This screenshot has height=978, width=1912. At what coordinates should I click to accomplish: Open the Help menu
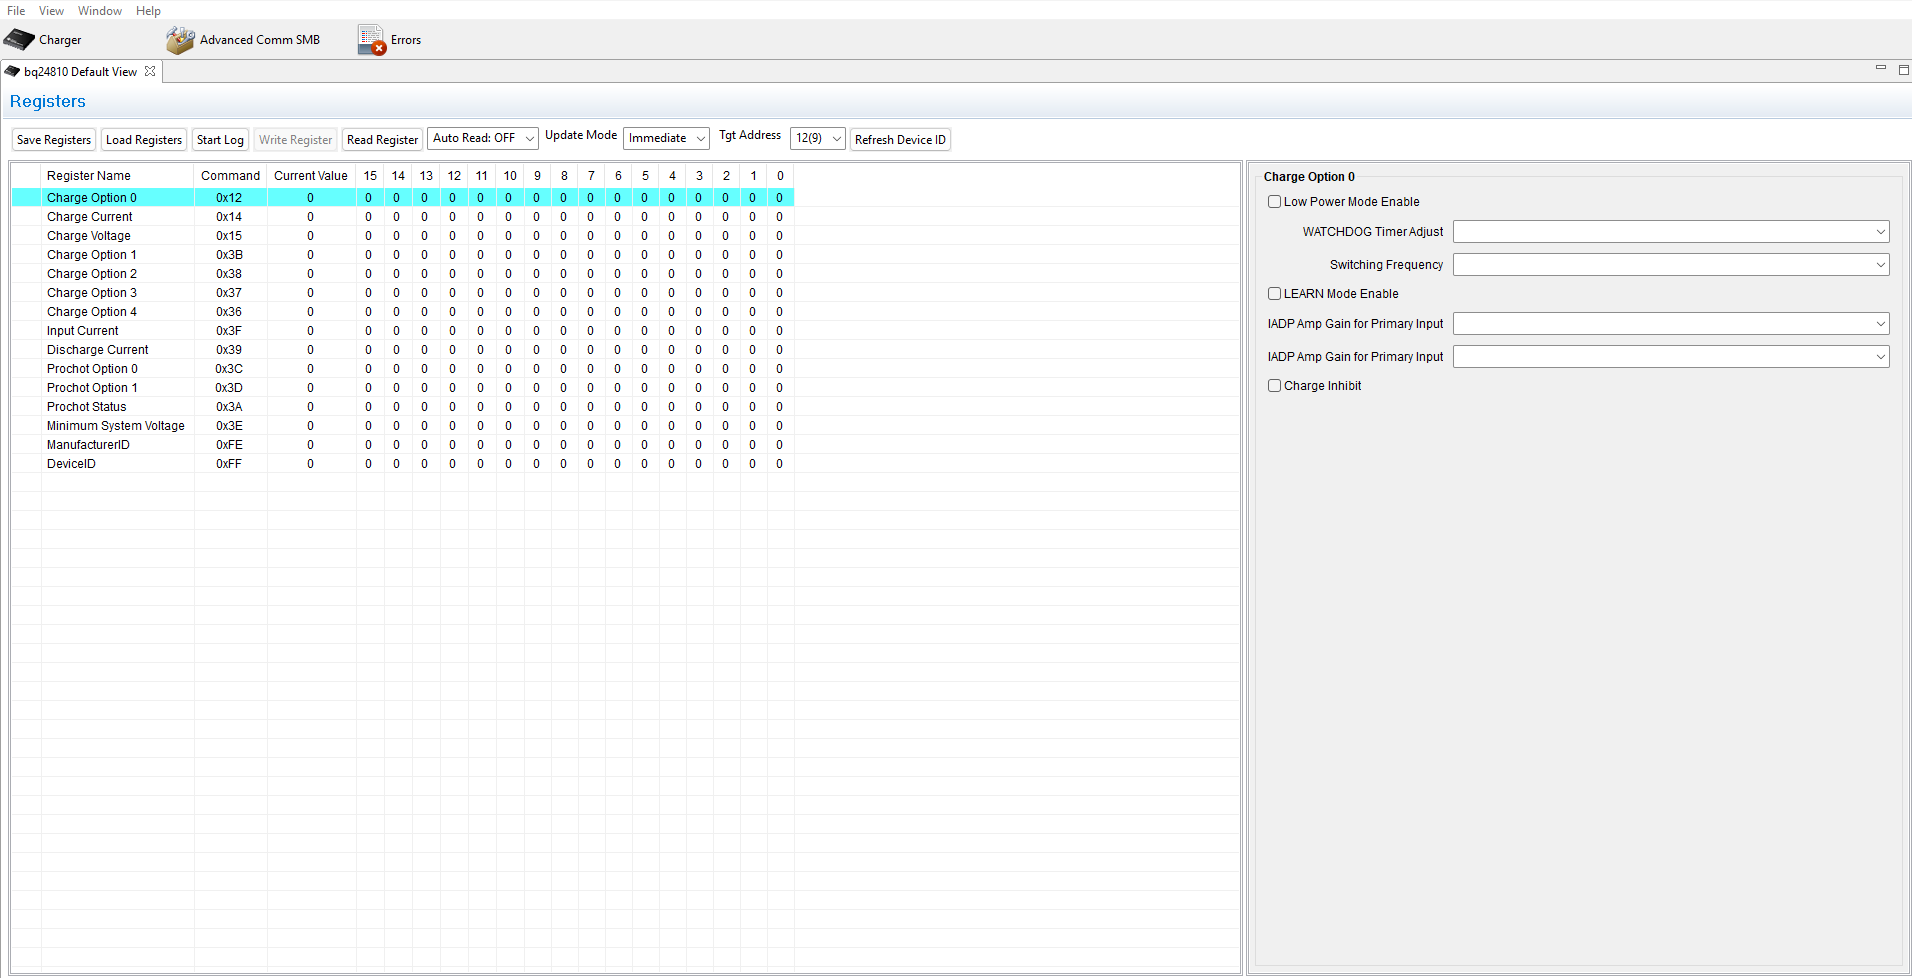click(148, 11)
